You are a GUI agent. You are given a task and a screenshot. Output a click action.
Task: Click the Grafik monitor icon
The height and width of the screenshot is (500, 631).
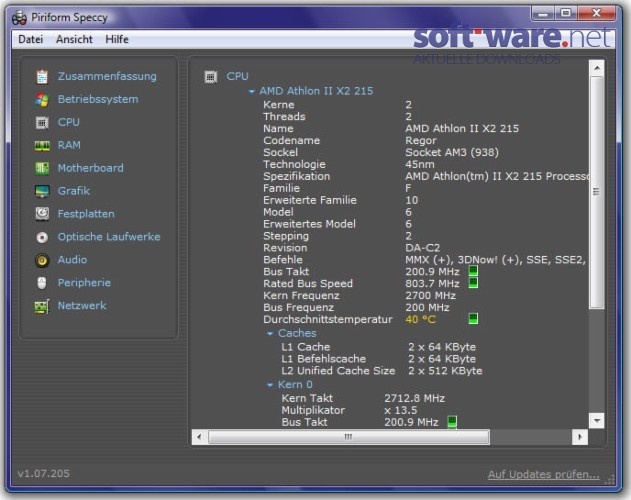tap(42, 191)
